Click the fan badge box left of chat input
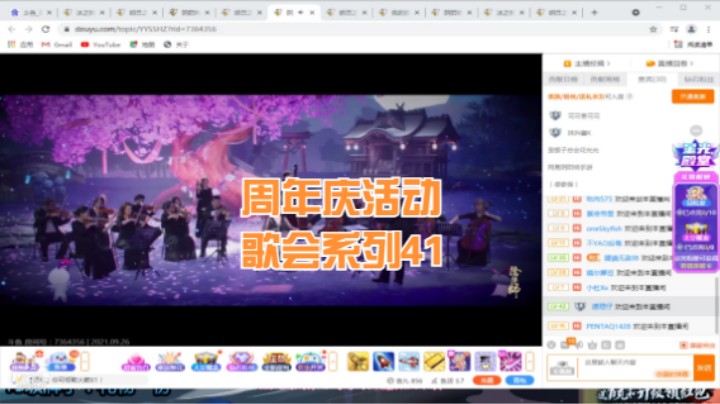 562,368
